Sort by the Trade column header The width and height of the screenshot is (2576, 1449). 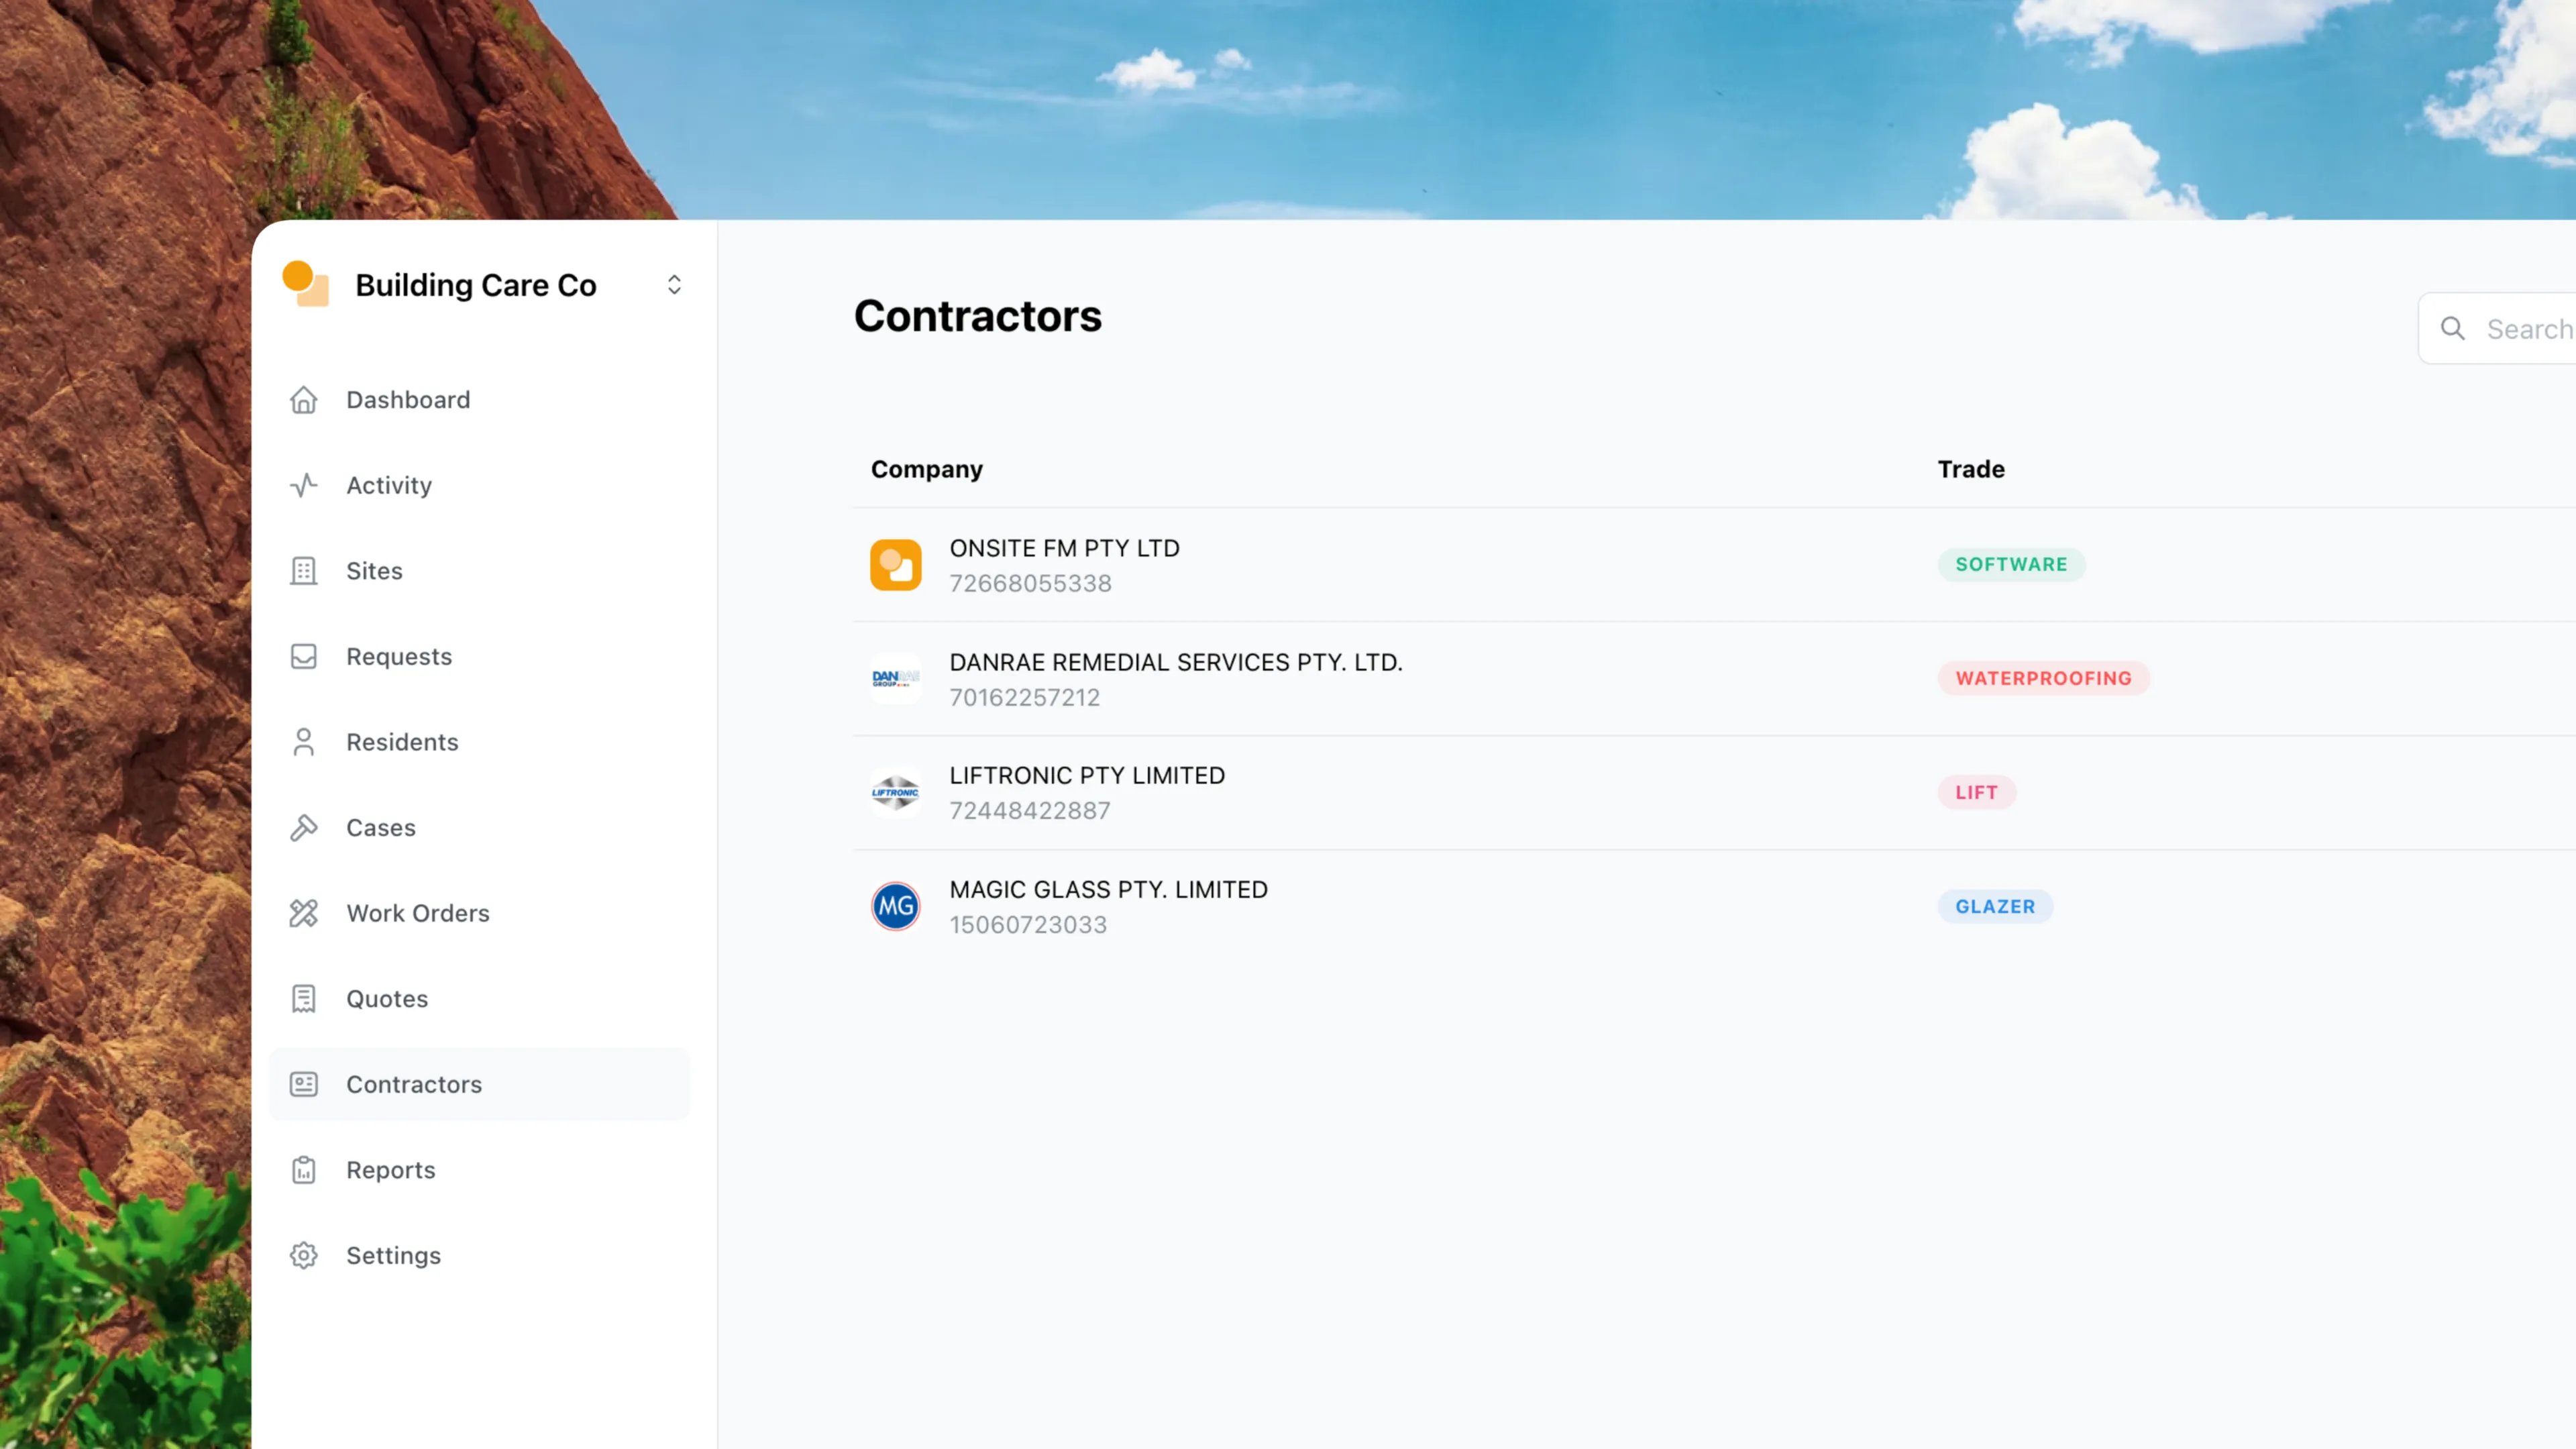1970,468
